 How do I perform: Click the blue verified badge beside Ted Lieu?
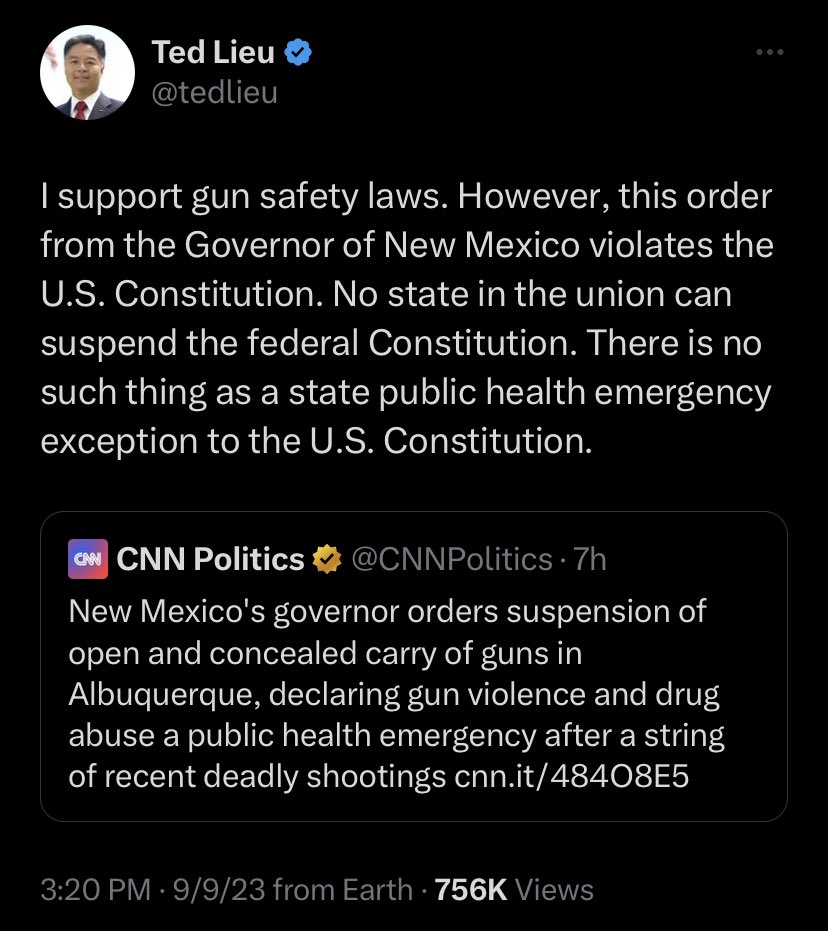click(x=298, y=54)
